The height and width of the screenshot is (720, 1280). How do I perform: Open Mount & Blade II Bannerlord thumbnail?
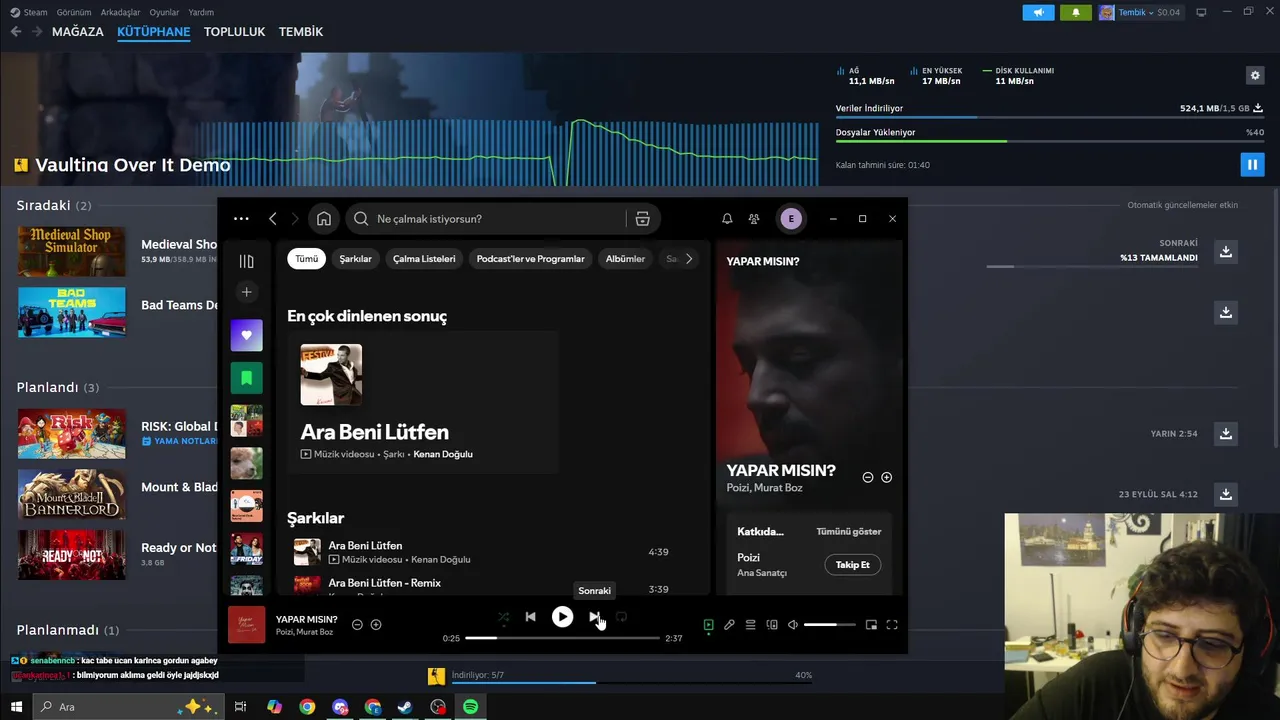tap(72, 494)
